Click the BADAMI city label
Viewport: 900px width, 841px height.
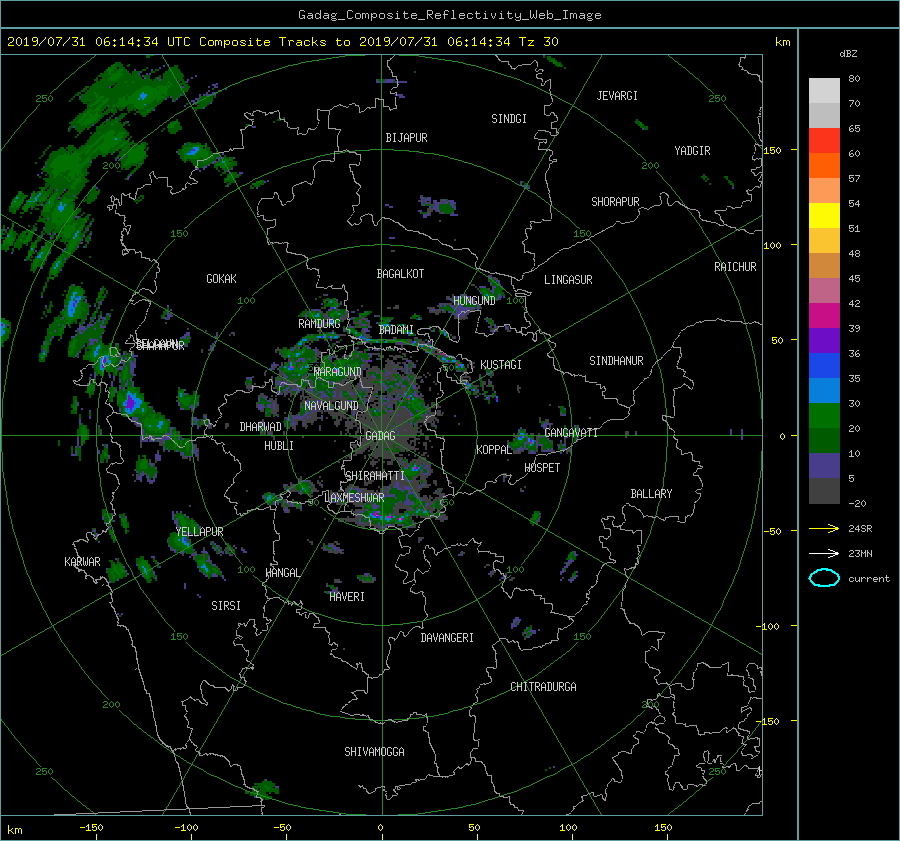(396, 330)
